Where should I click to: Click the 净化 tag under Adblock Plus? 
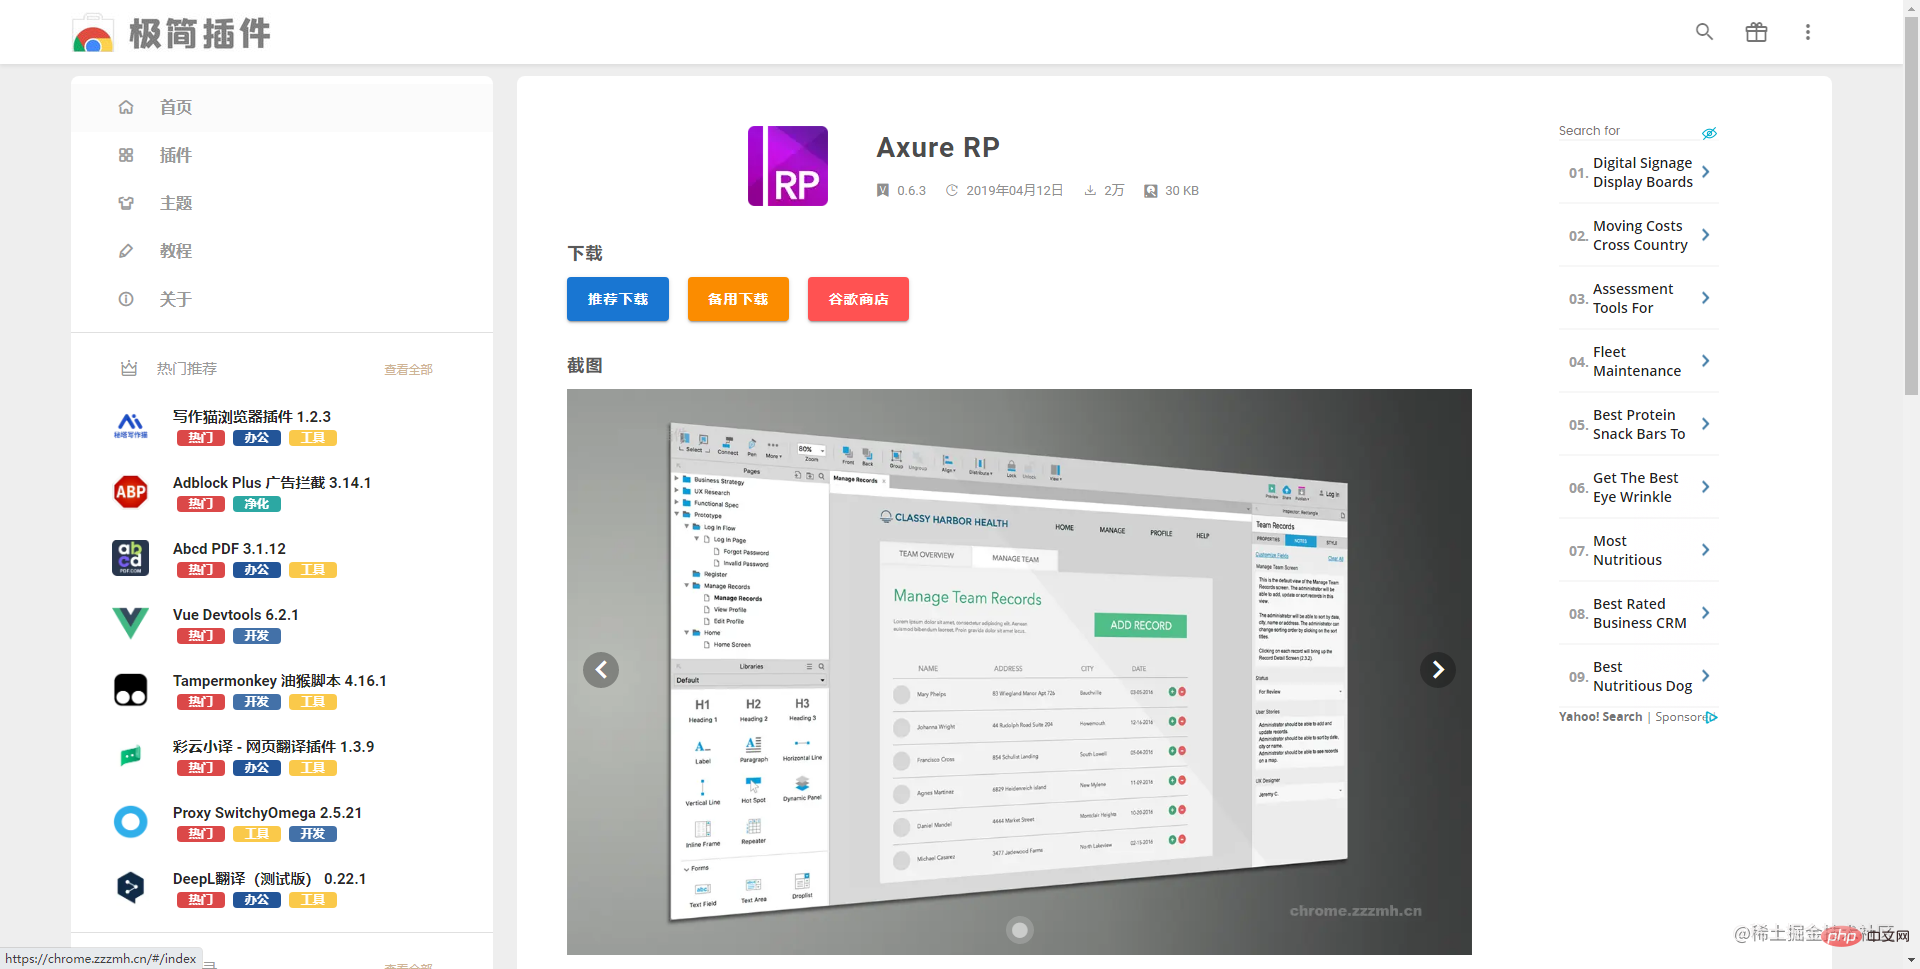[257, 504]
